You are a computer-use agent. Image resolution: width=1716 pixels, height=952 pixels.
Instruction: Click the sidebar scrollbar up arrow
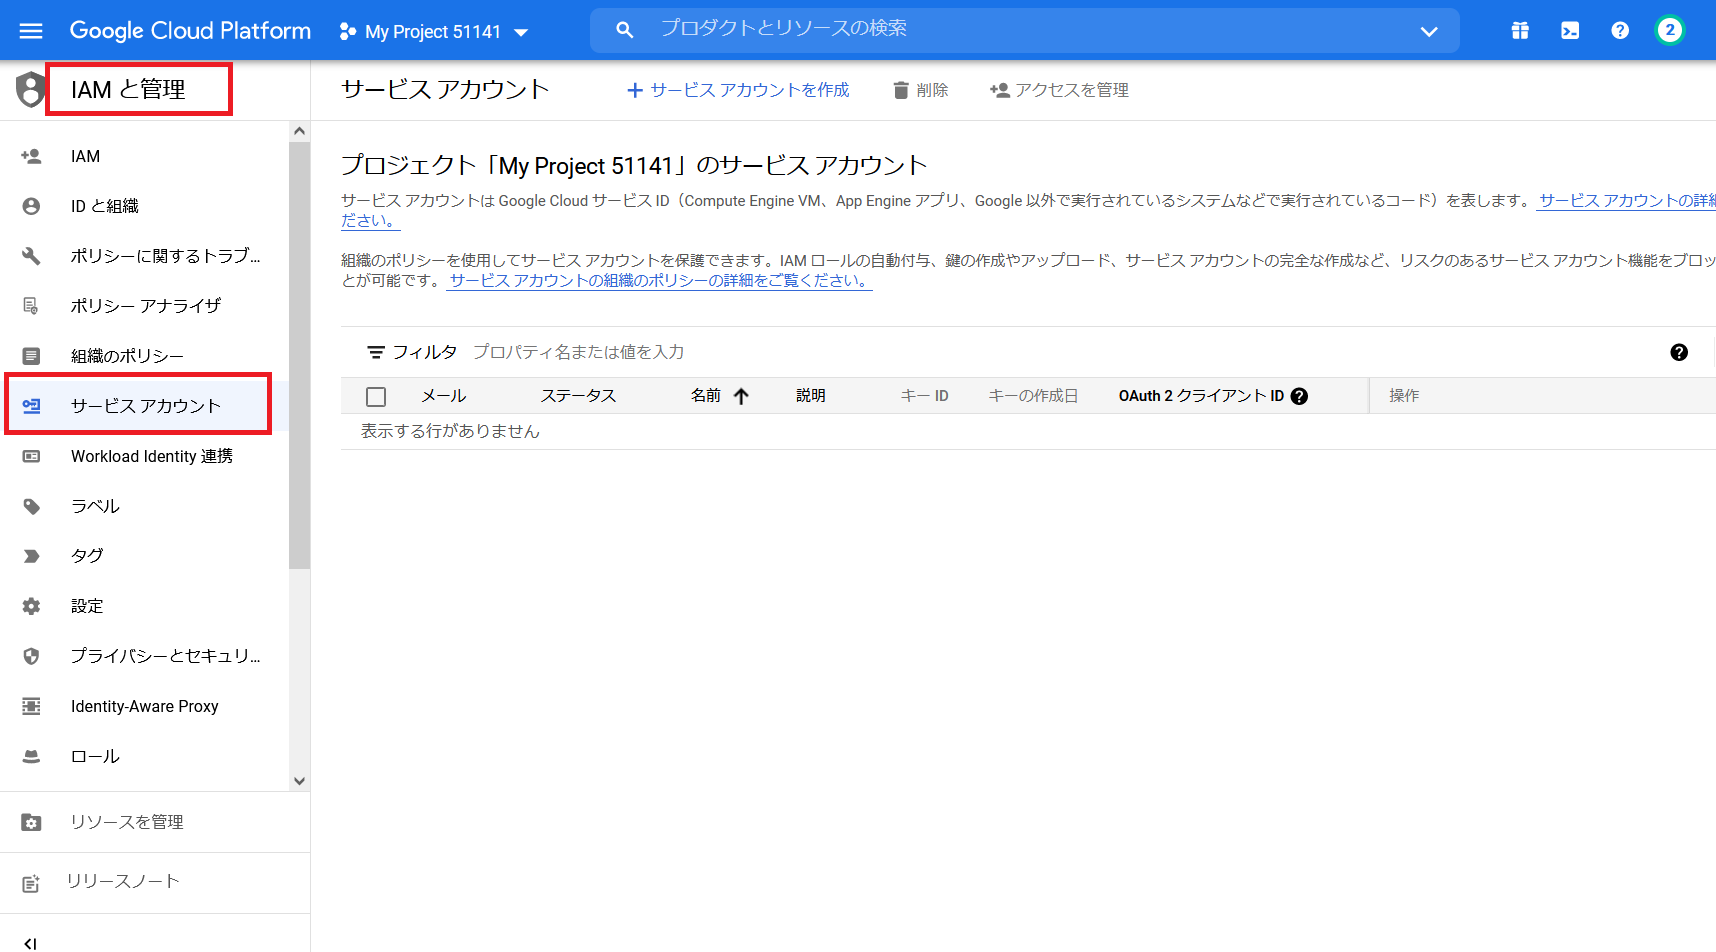pos(299,131)
